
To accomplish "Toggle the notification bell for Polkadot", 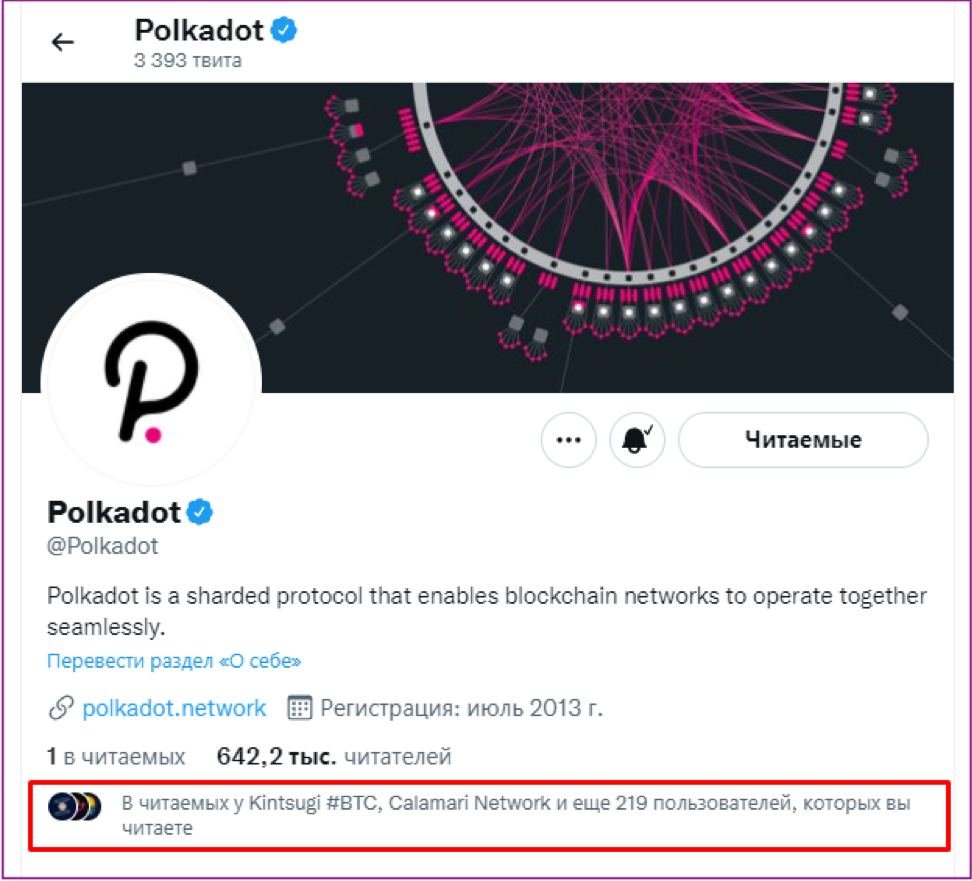I will tap(637, 440).
